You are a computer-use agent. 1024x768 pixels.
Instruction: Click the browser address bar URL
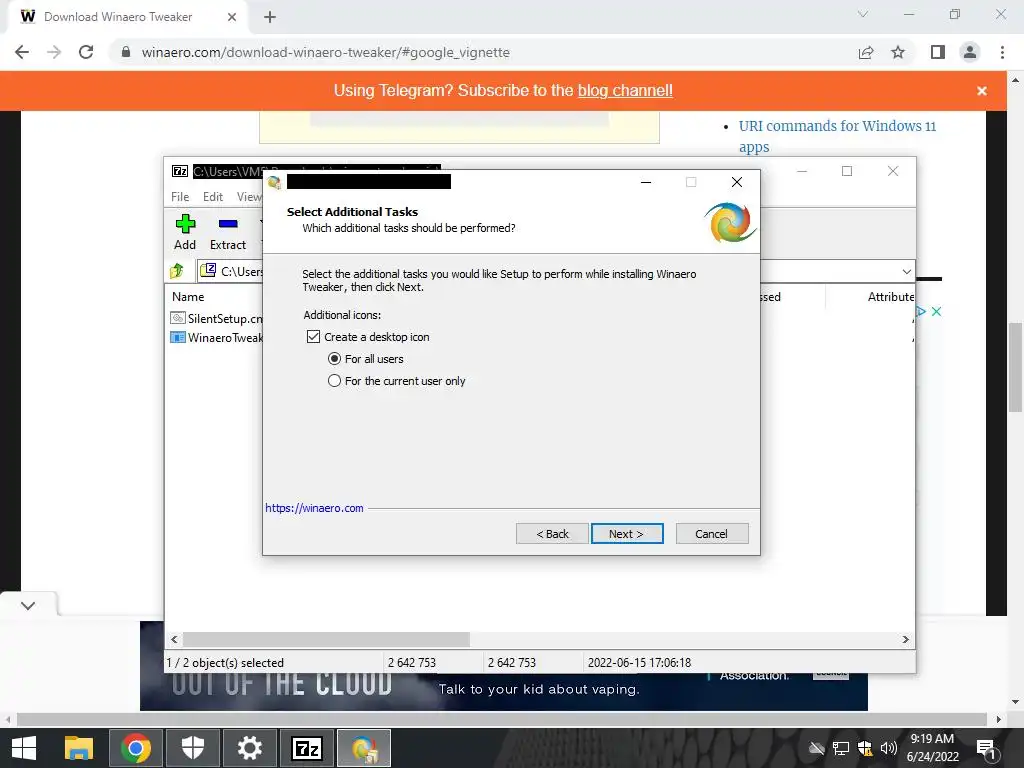[325, 52]
